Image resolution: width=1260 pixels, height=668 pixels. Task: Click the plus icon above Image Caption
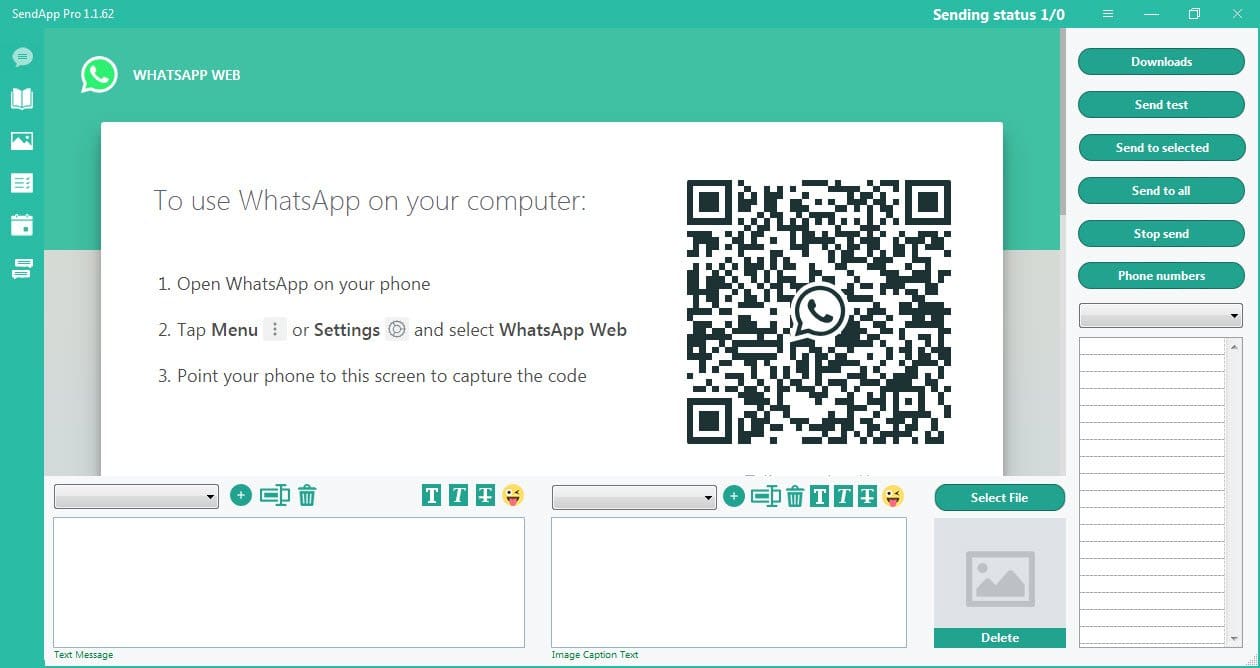(734, 496)
